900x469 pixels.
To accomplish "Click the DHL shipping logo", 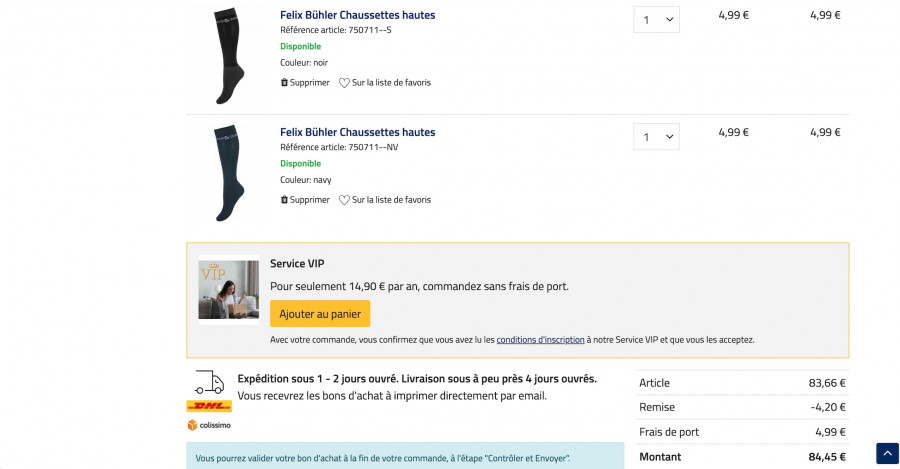I will (x=209, y=406).
